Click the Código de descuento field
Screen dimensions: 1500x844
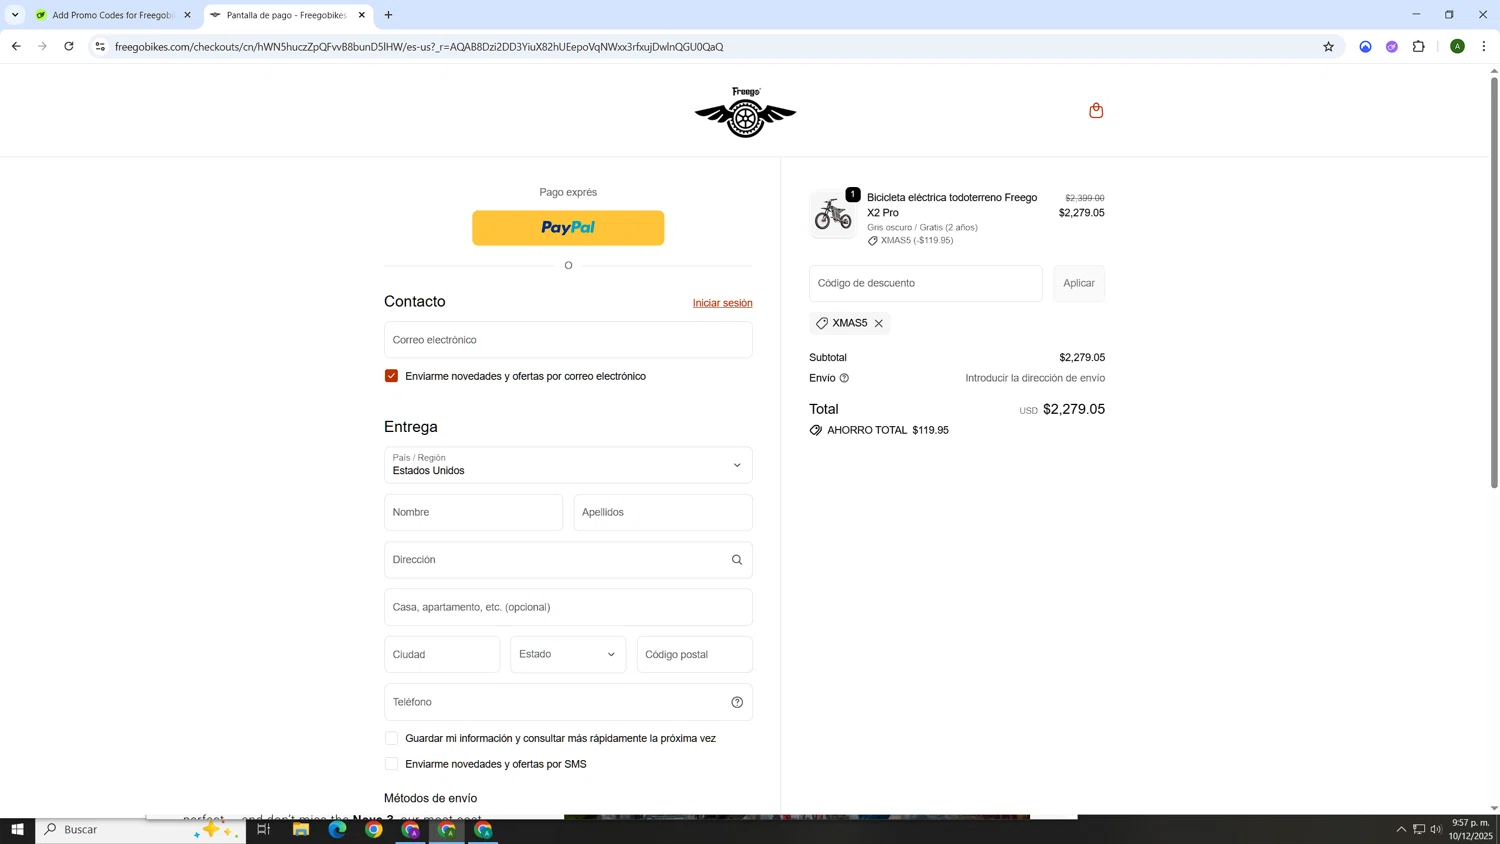coord(925,283)
